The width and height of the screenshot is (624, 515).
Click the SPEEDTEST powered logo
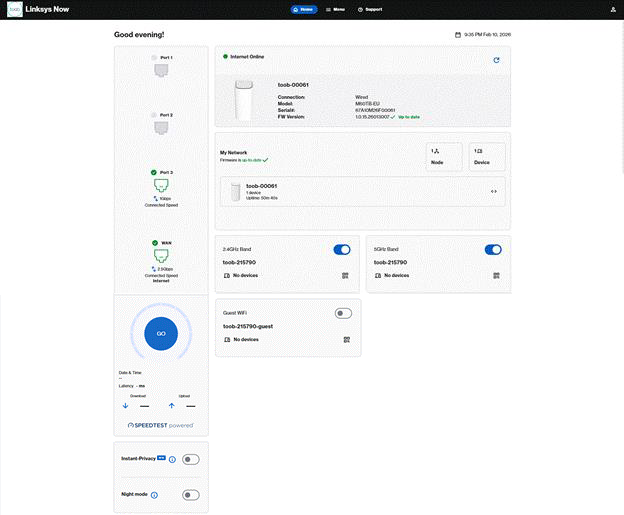tap(160, 425)
